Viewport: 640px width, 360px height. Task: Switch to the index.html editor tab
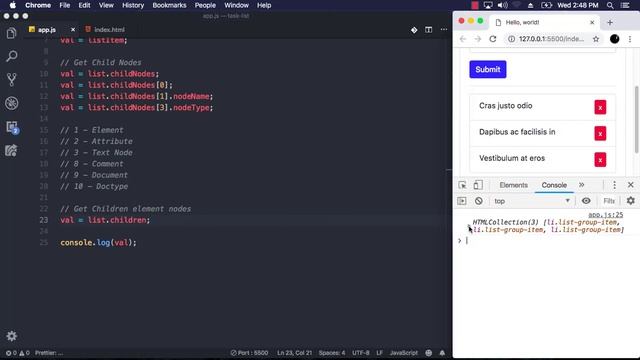(x=105, y=30)
